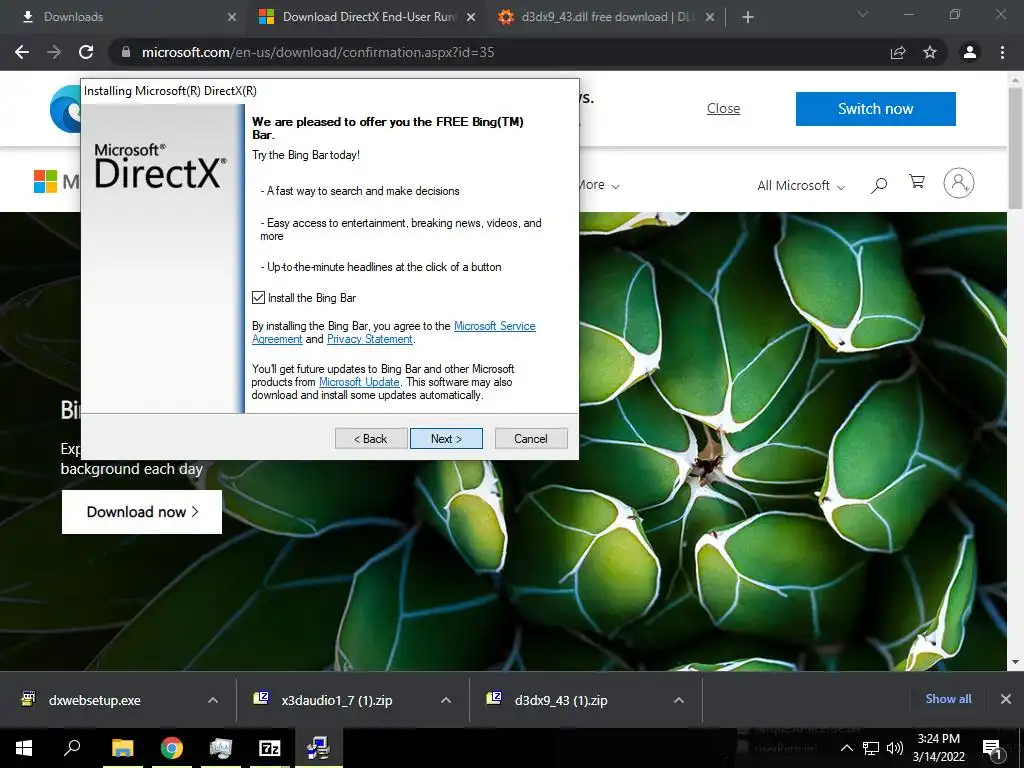Open the taskbar app next to Chrome
Viewport: 1024px width, 768px height.
click(221, 748)
